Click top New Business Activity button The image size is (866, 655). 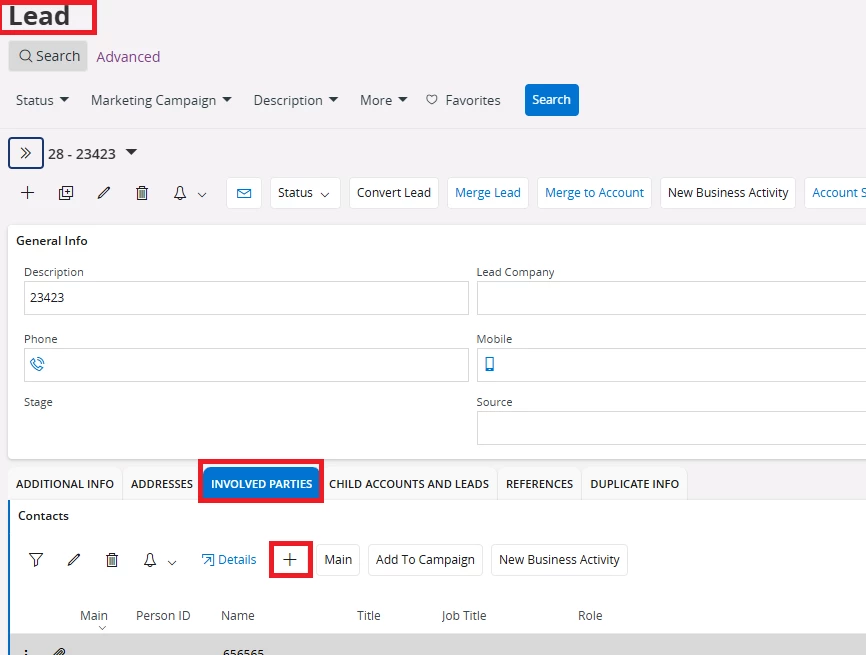pyautogui.click(x=728, y=193)
